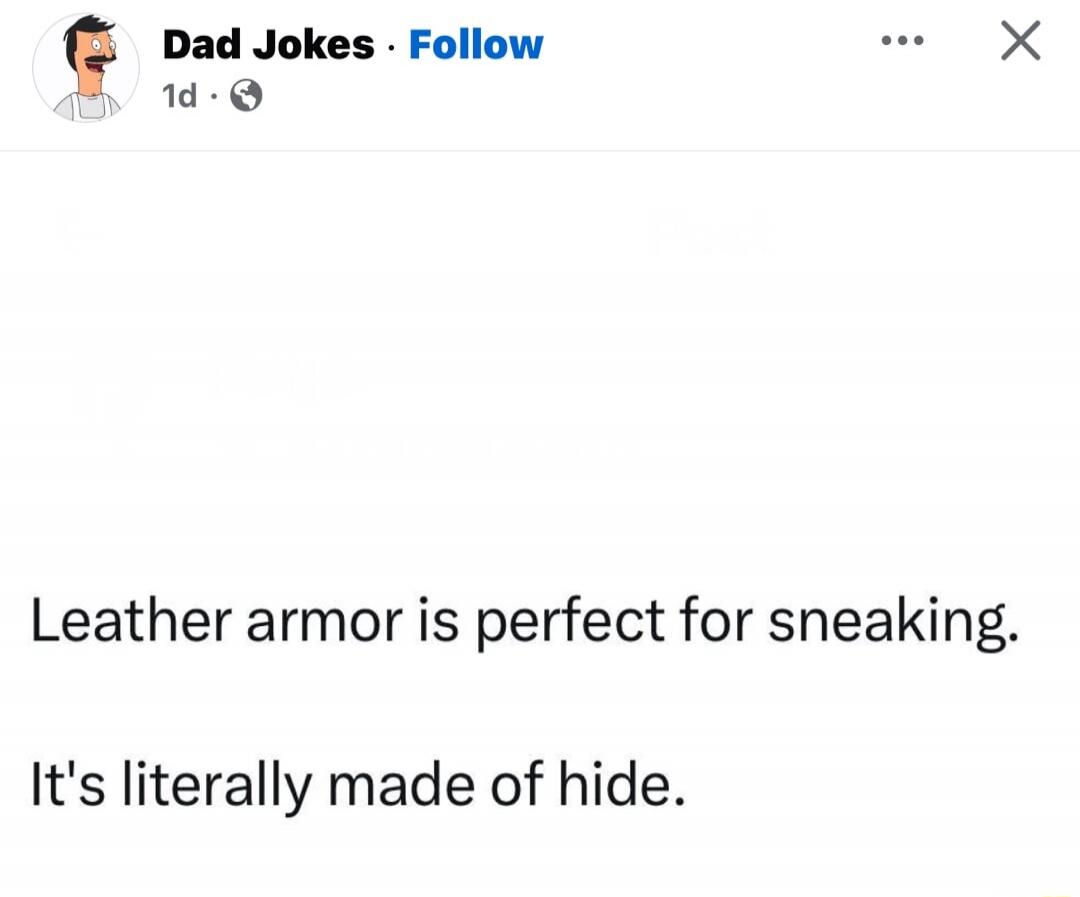Open the Dad Jokes page name link
Screen dimensions: 1080x897
pos(270,44)
